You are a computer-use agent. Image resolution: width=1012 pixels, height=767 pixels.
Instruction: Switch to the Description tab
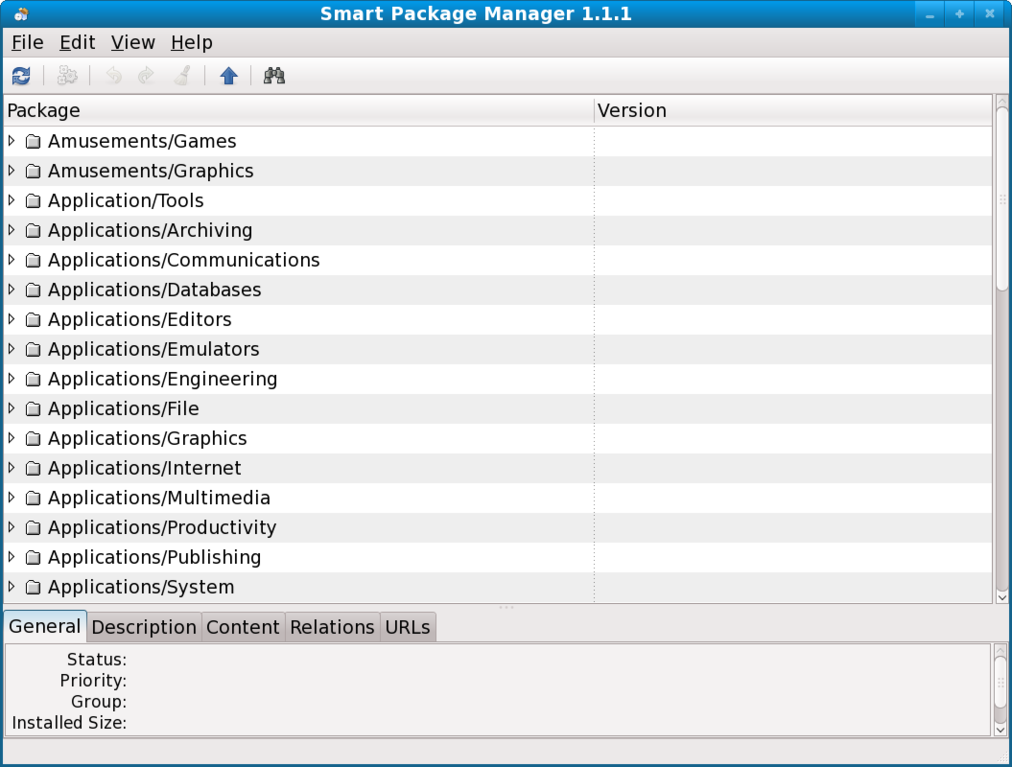(x=144, y=627)
